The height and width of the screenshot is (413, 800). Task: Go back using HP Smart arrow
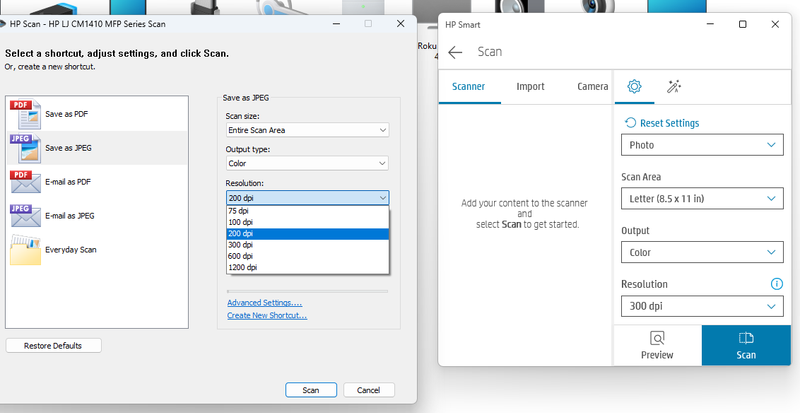455,52
